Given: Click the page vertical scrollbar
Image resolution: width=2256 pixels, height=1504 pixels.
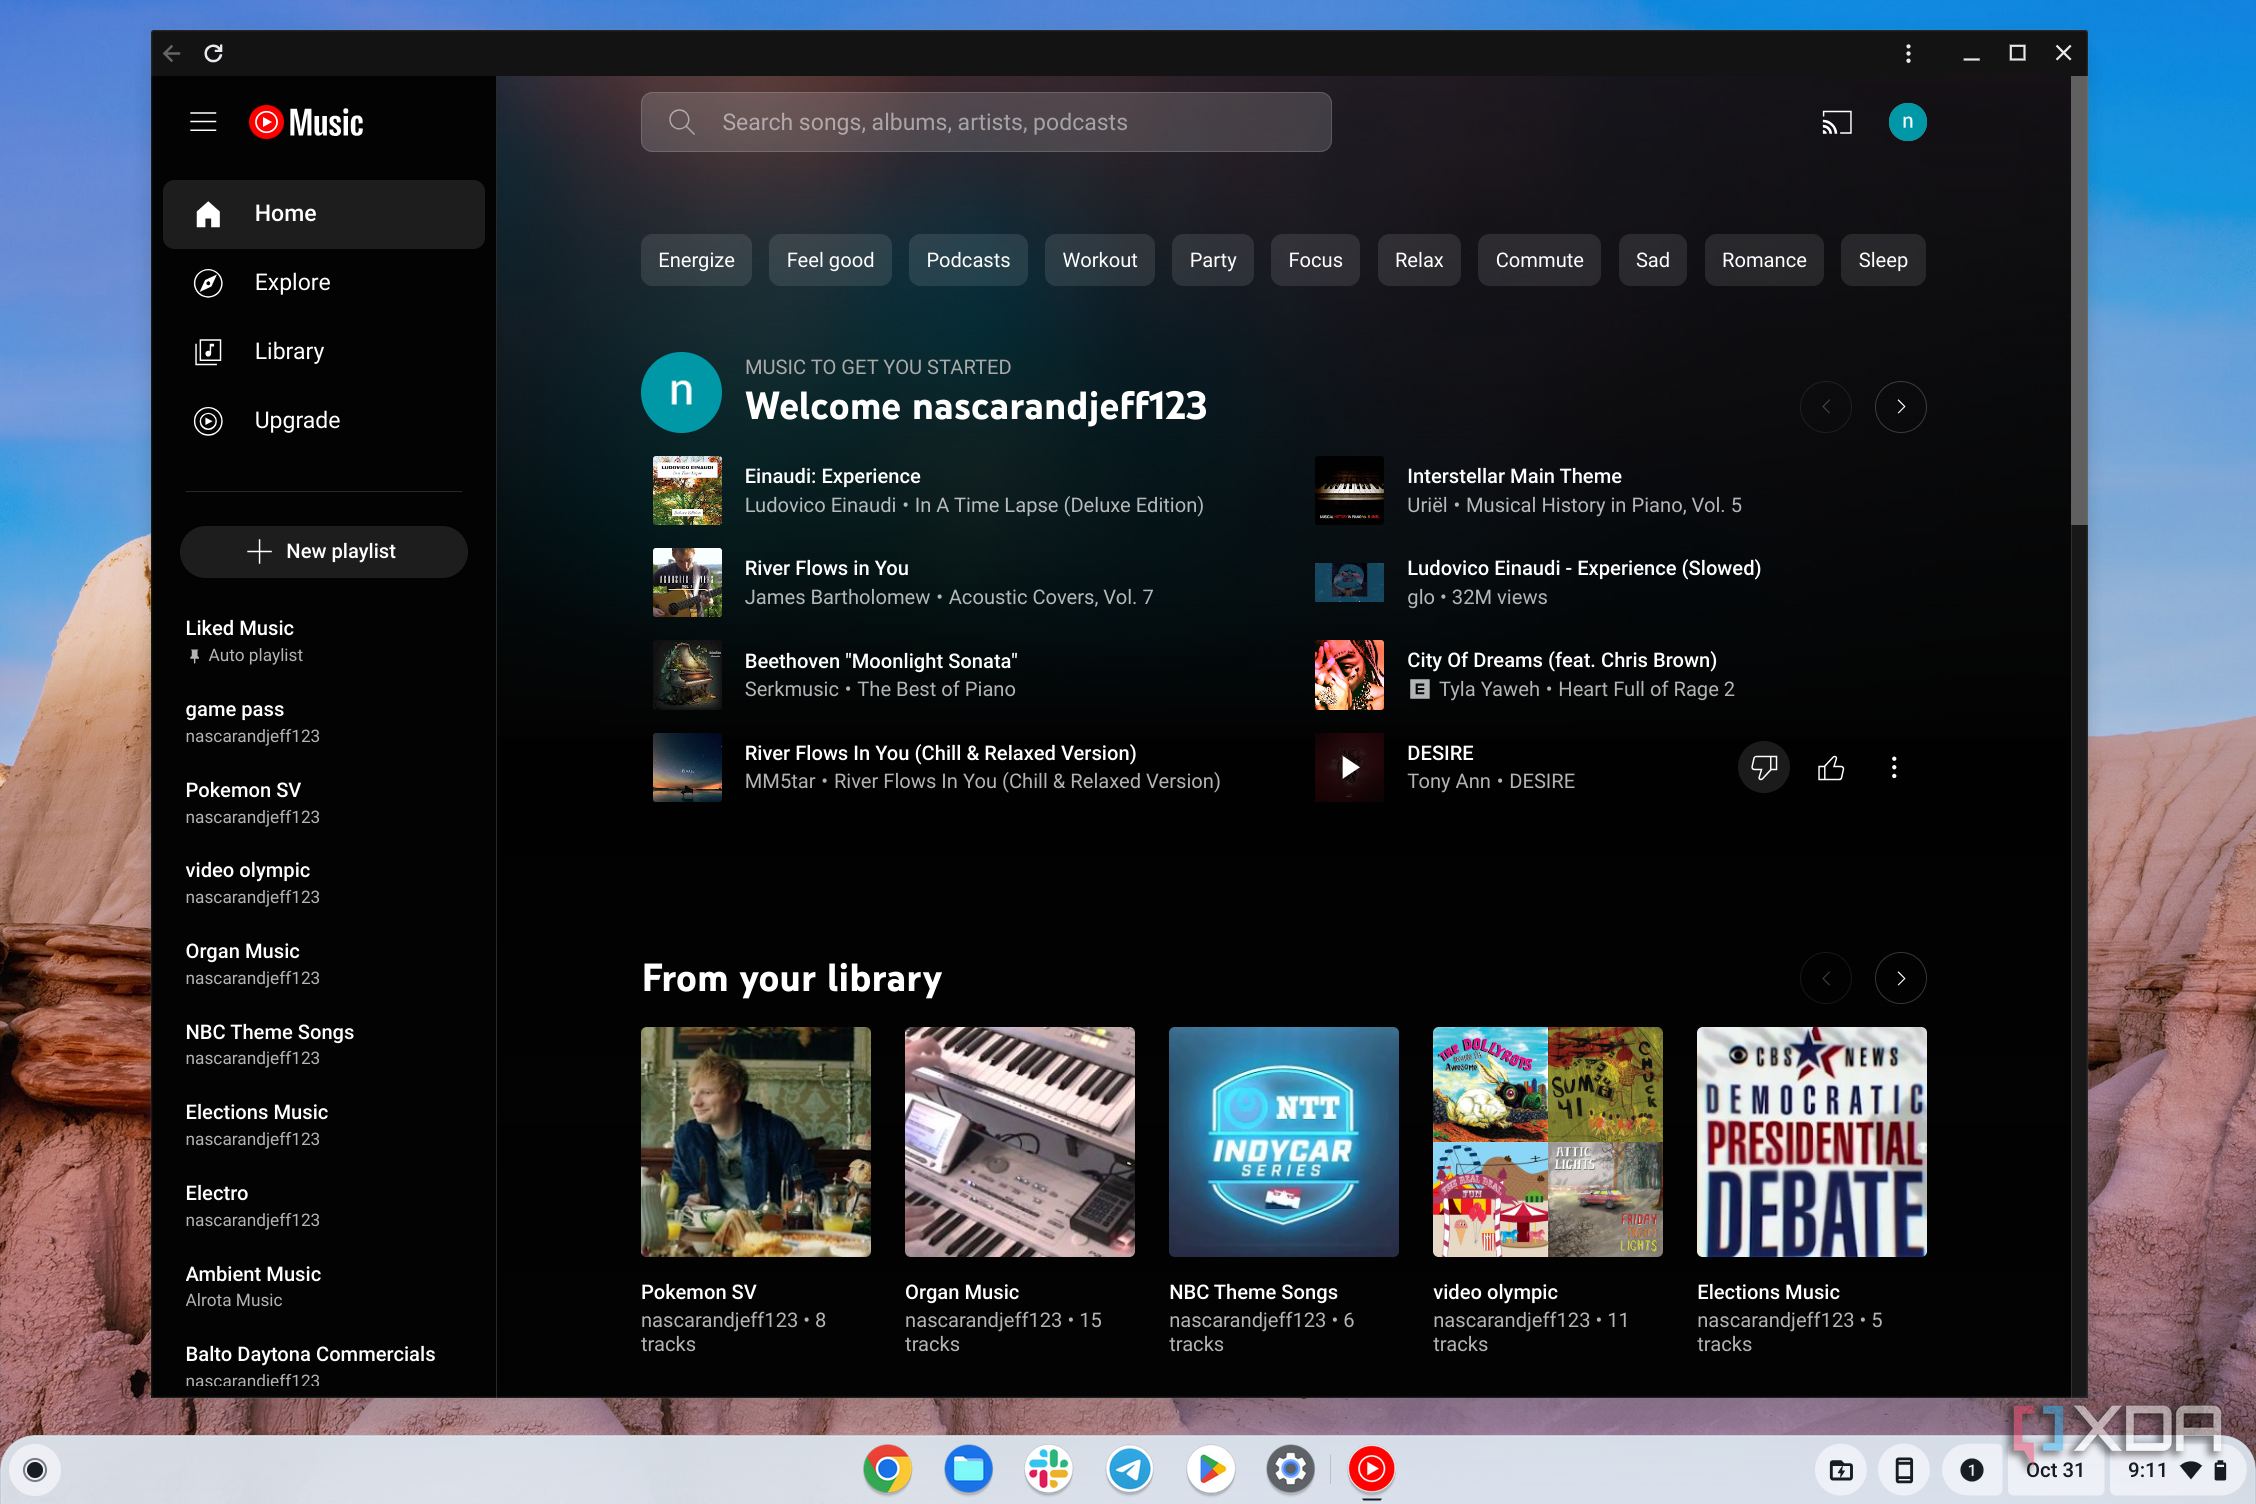Looking at the screenshot, I should [x=2079, y=300].
